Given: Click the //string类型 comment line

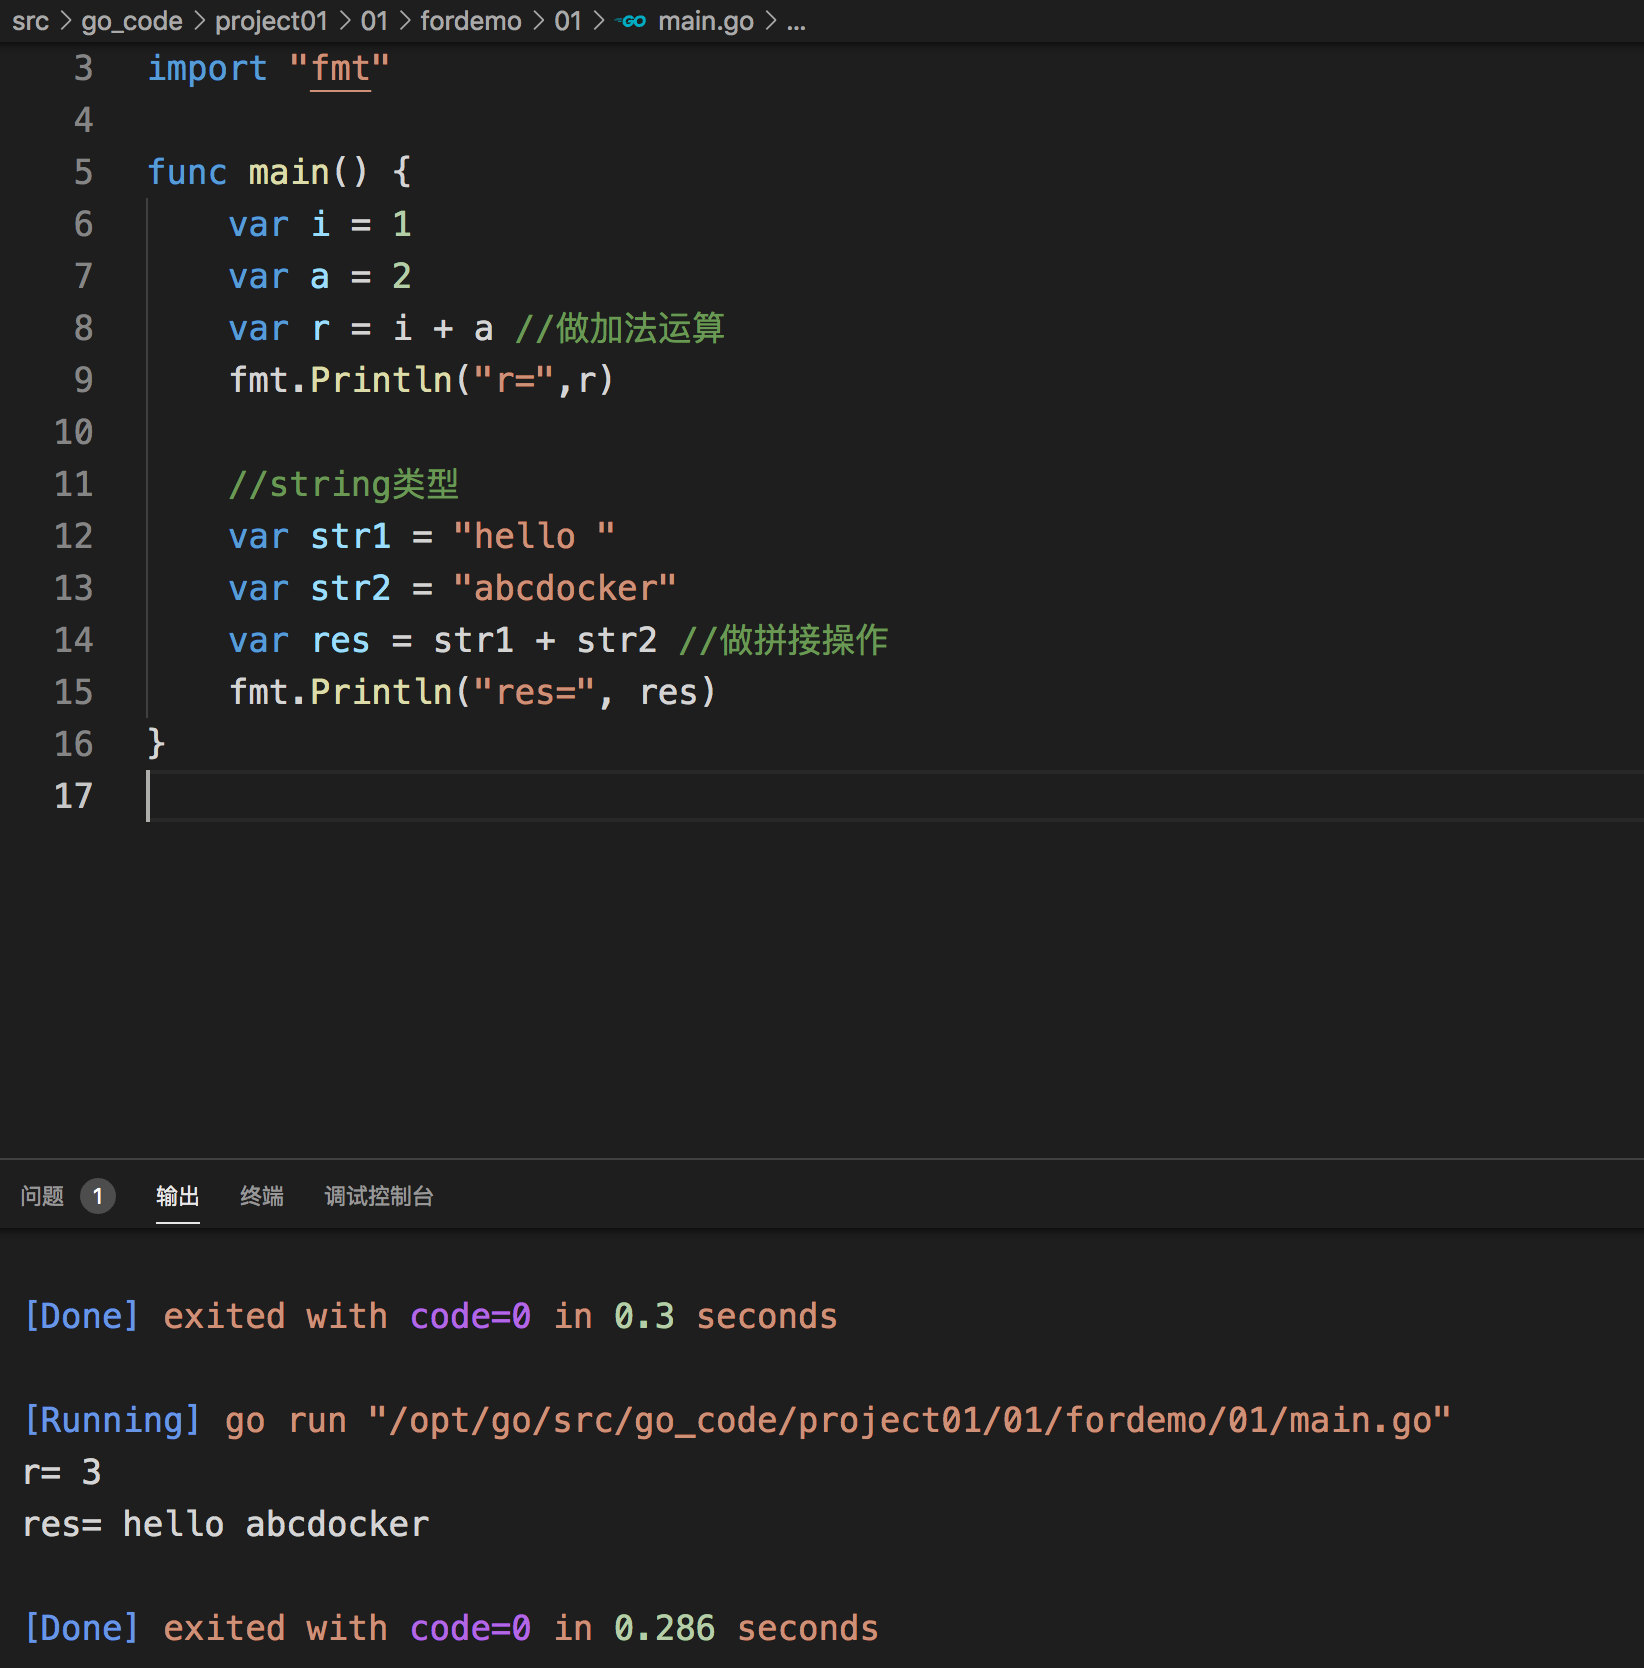Looking at the screenshot, I should (343, 484).
